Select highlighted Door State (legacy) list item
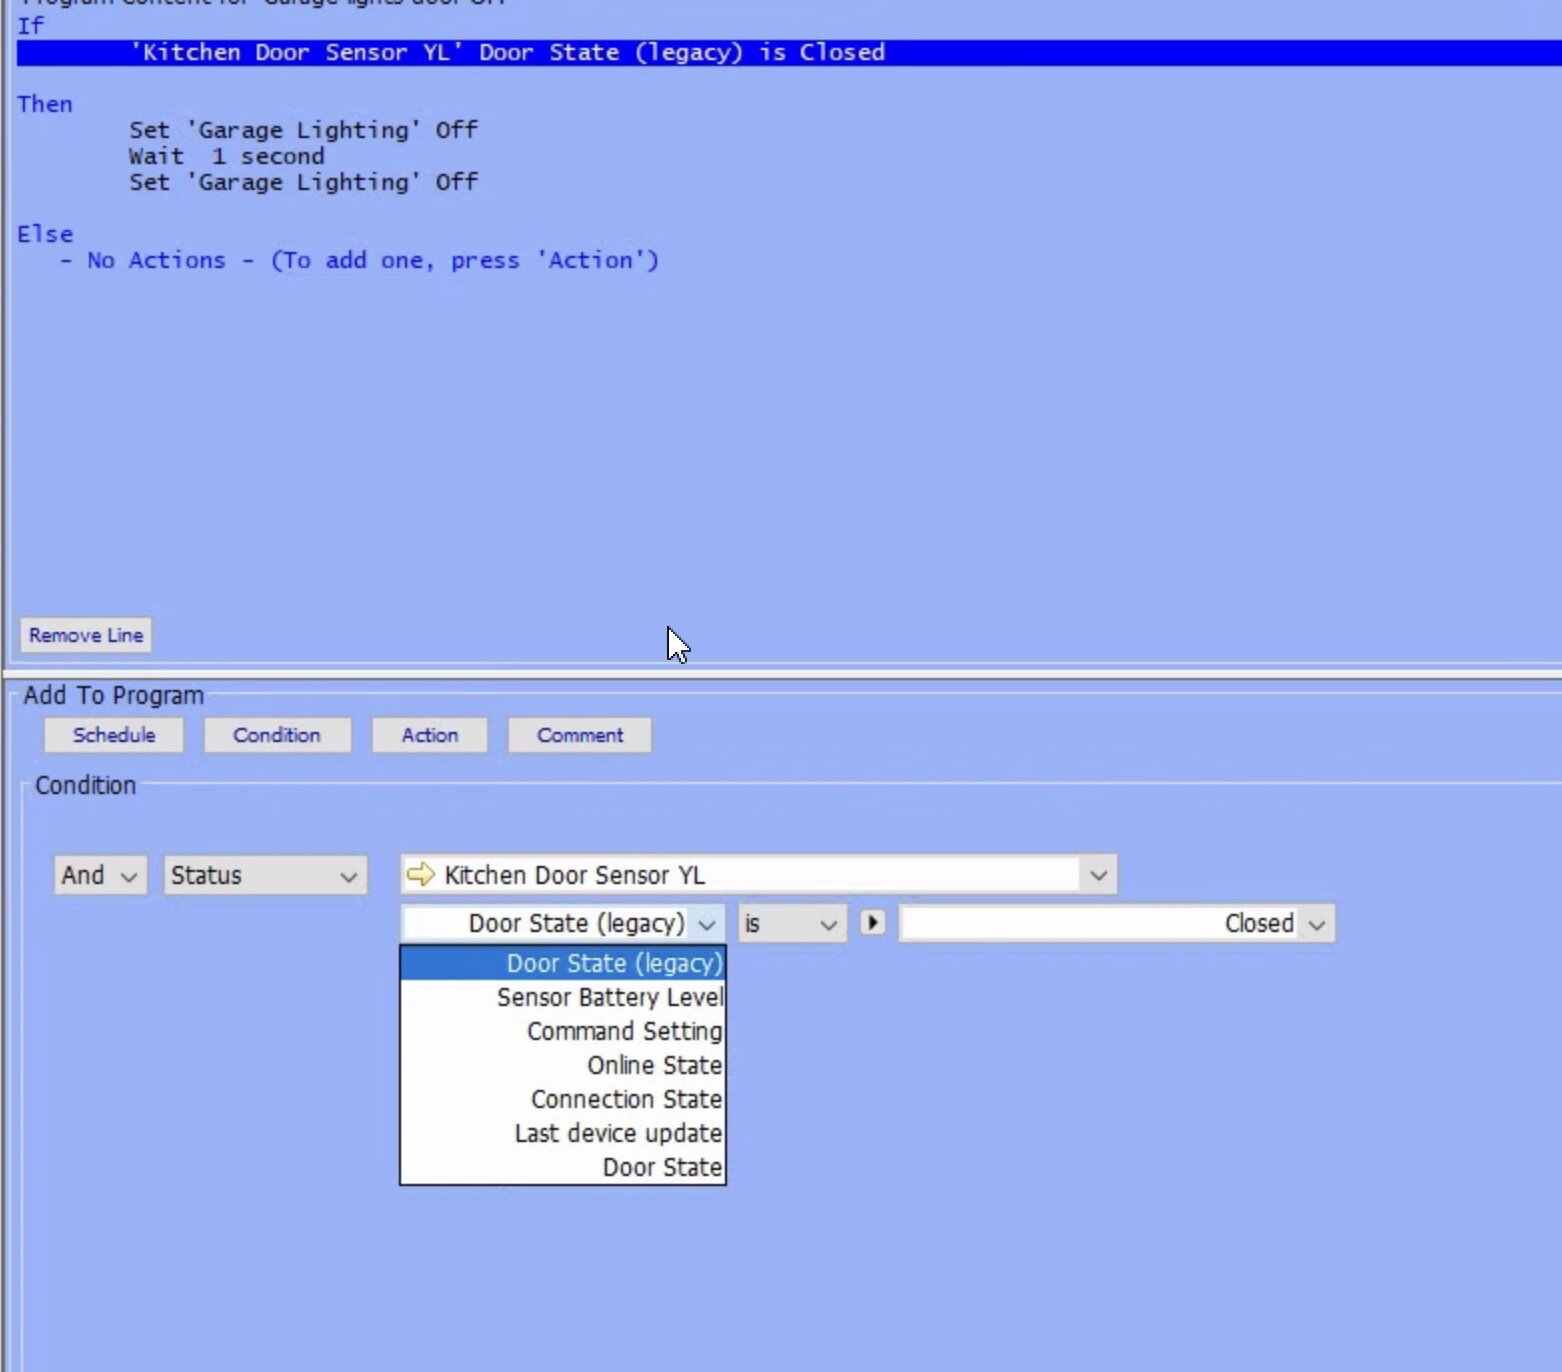1562x1372 pixels. (613, 963)
